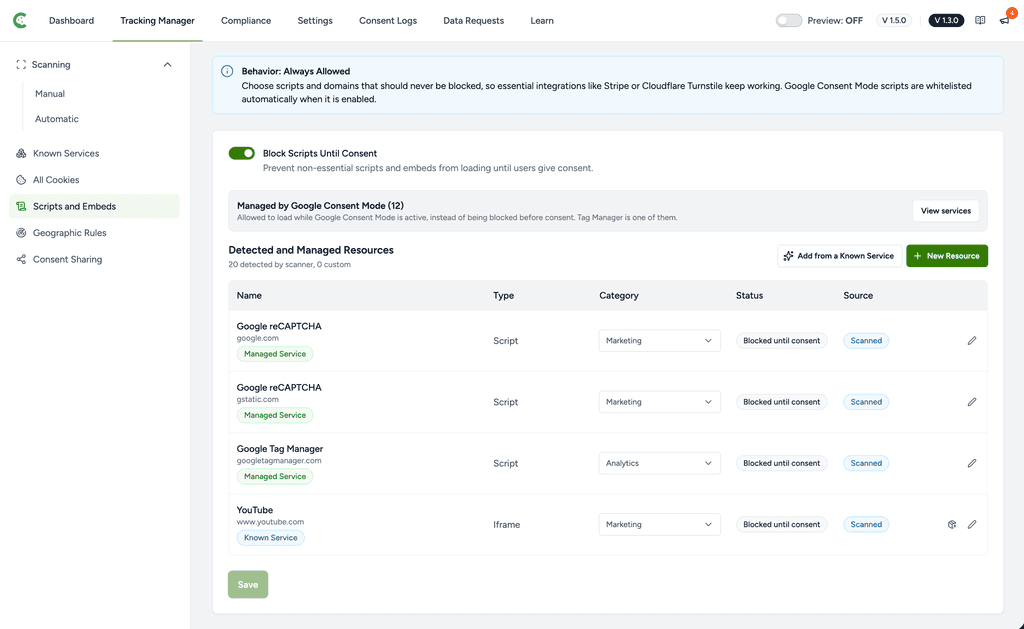Click the info icon in the Behavior notice
This screenshot has width=1024, height=629.
coord(227,71)
